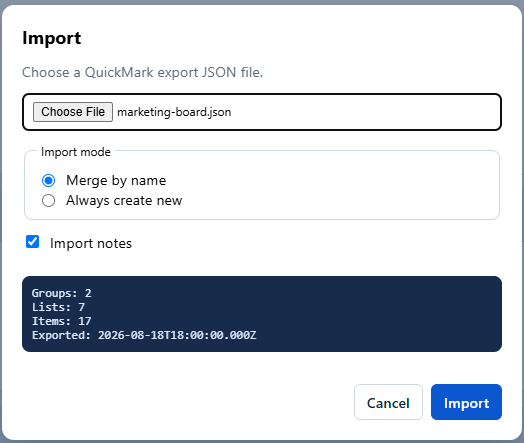The image size is (524, 443).
Task: Click the Choose a QuickMark export JSON file text
Action: pos(142,72)
